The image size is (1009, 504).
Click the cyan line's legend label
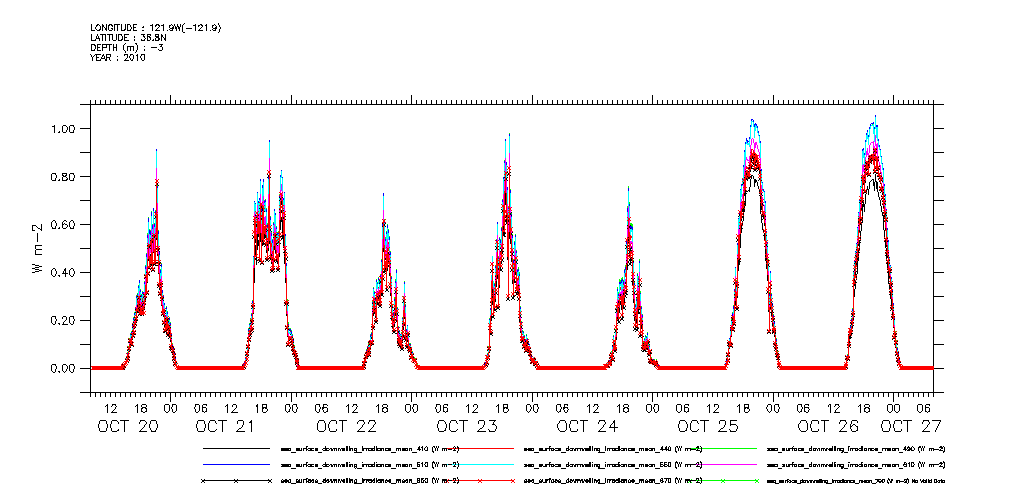click(x=613, y=464)
